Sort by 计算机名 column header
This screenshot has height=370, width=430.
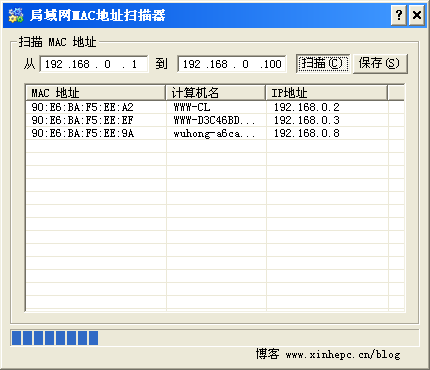[216, 93]
